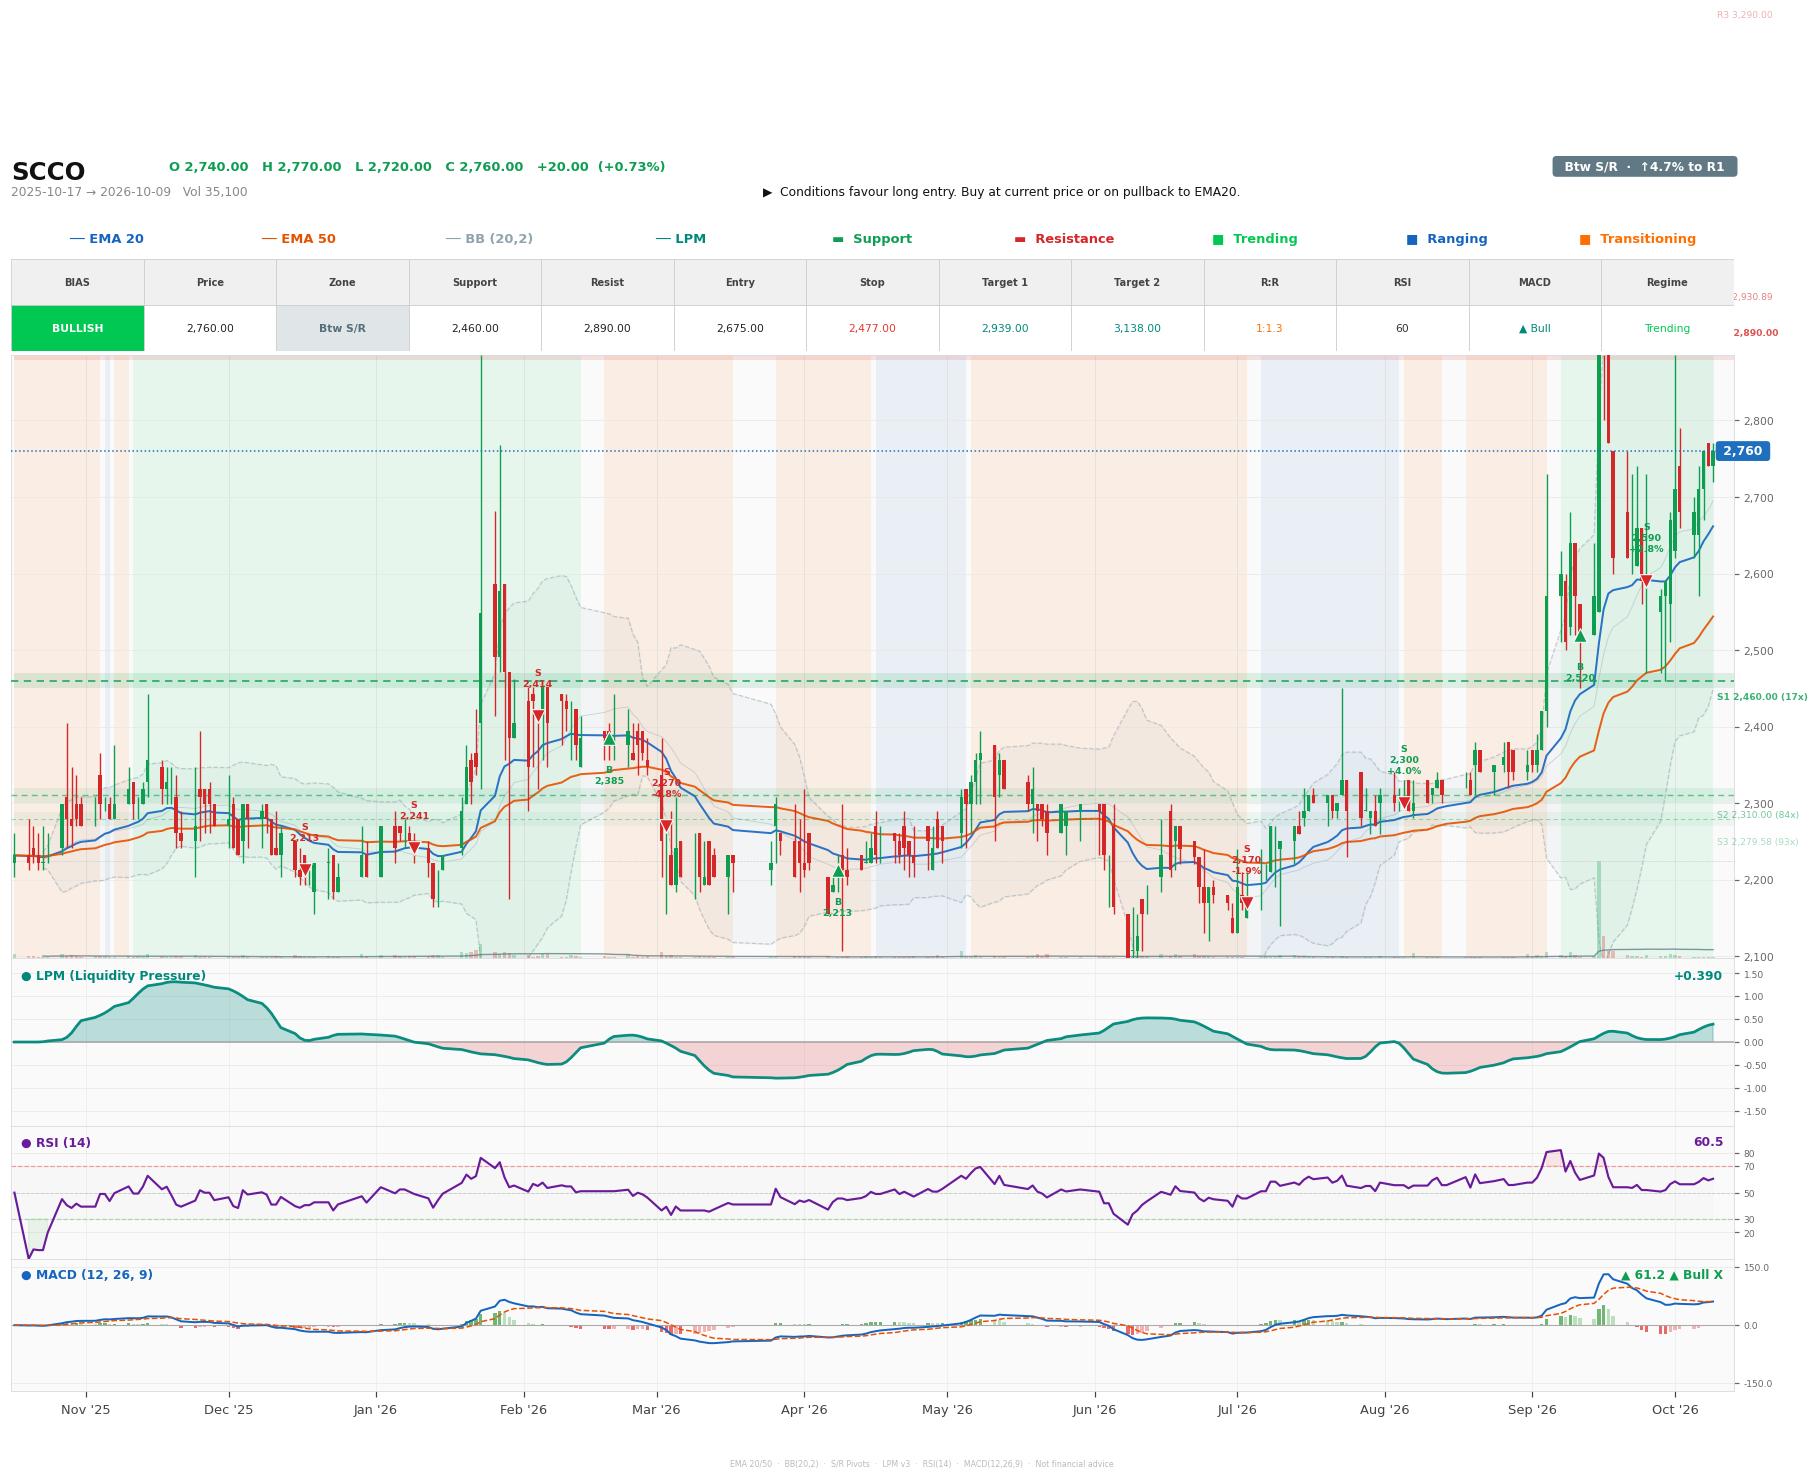Screen dimensions: 1819x1479
Task: Click the Entry column header
Action: [740, 283]
